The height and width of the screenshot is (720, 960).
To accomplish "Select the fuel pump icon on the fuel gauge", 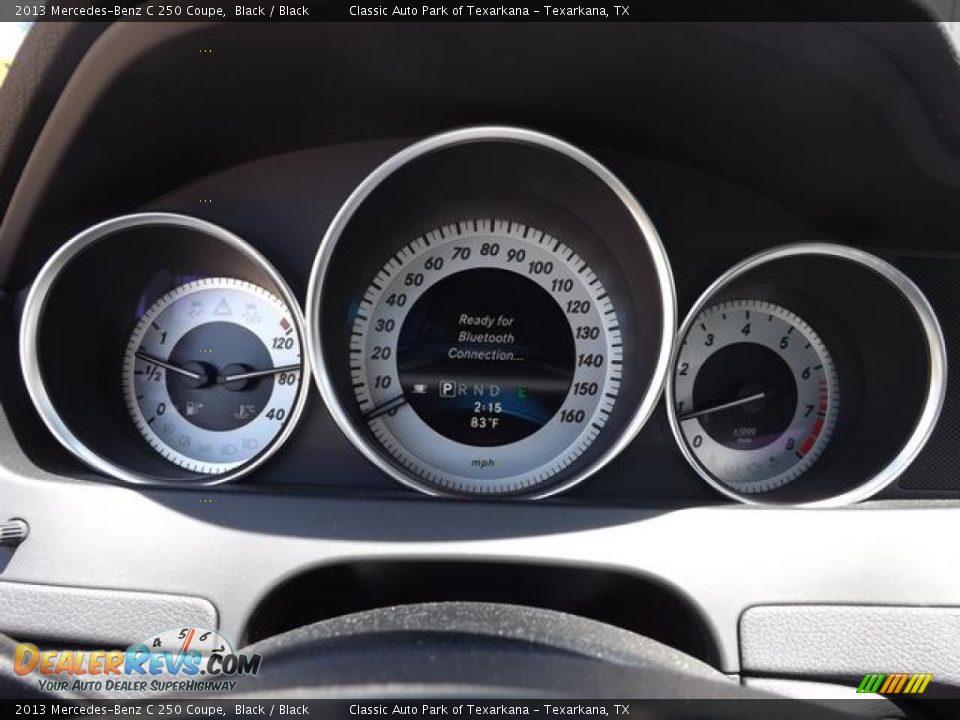I will (x=191, y=409).
